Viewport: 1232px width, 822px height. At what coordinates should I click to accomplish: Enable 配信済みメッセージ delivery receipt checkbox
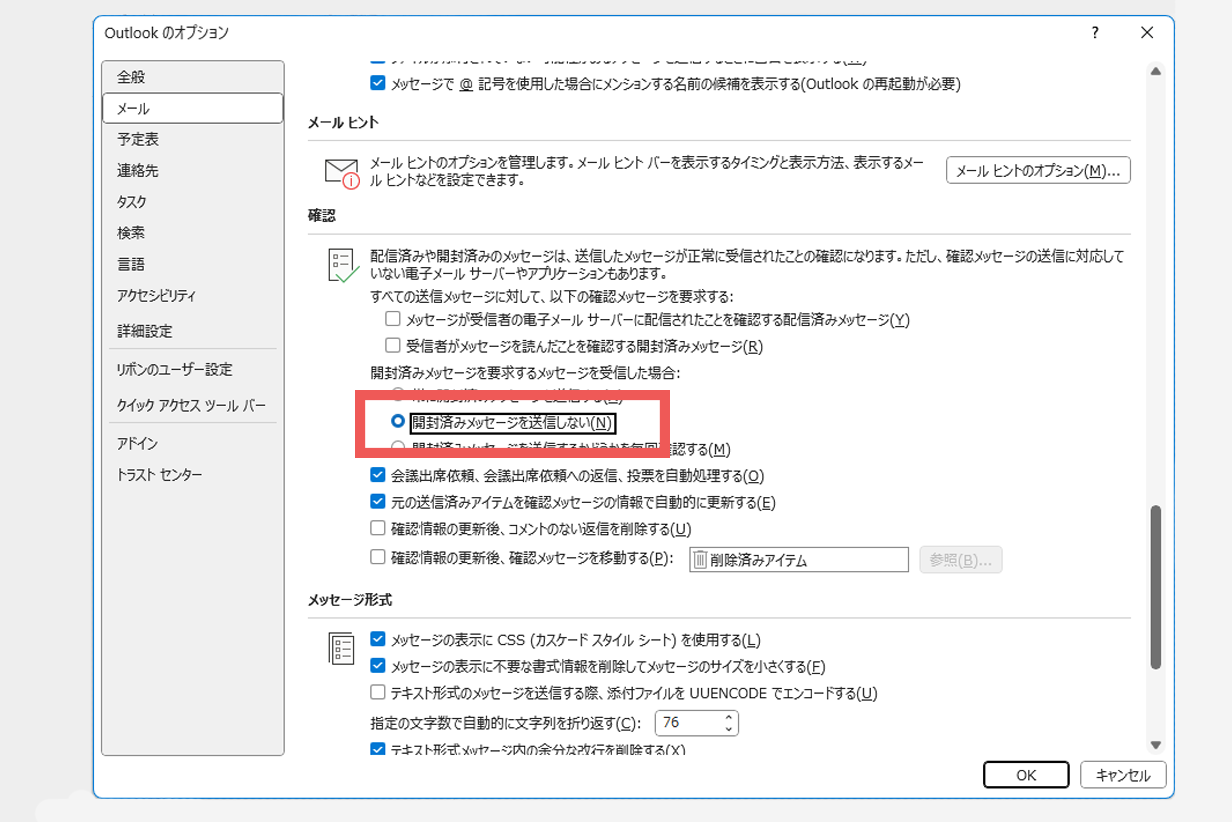point(393,320)
